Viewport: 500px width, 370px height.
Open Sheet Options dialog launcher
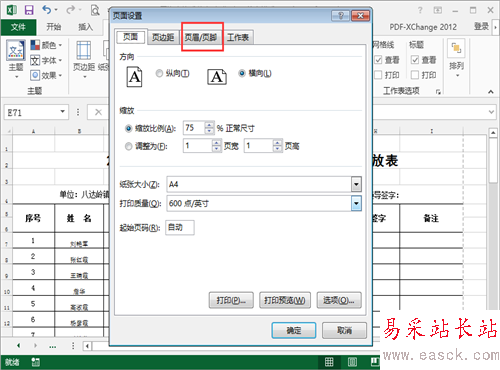tap(438, 92)
